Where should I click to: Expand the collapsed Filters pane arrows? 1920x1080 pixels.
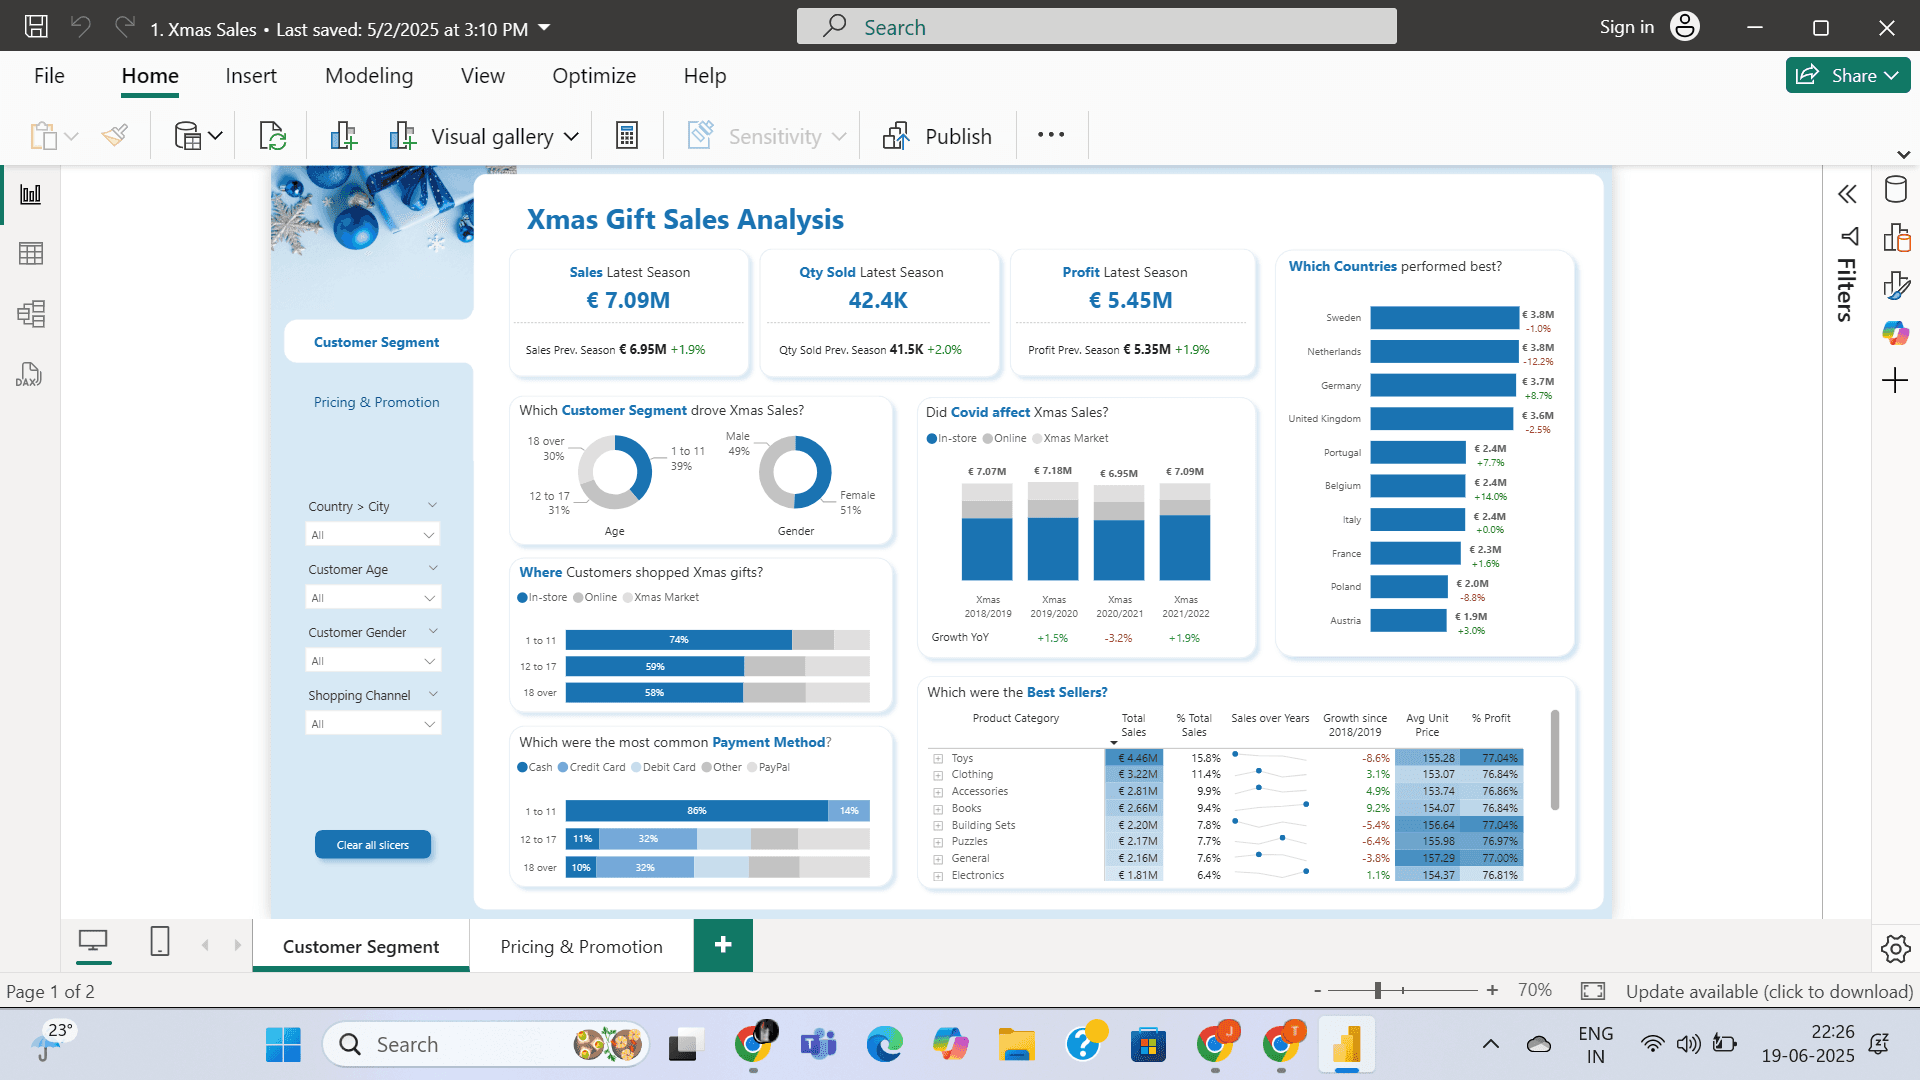point(1847,194)
